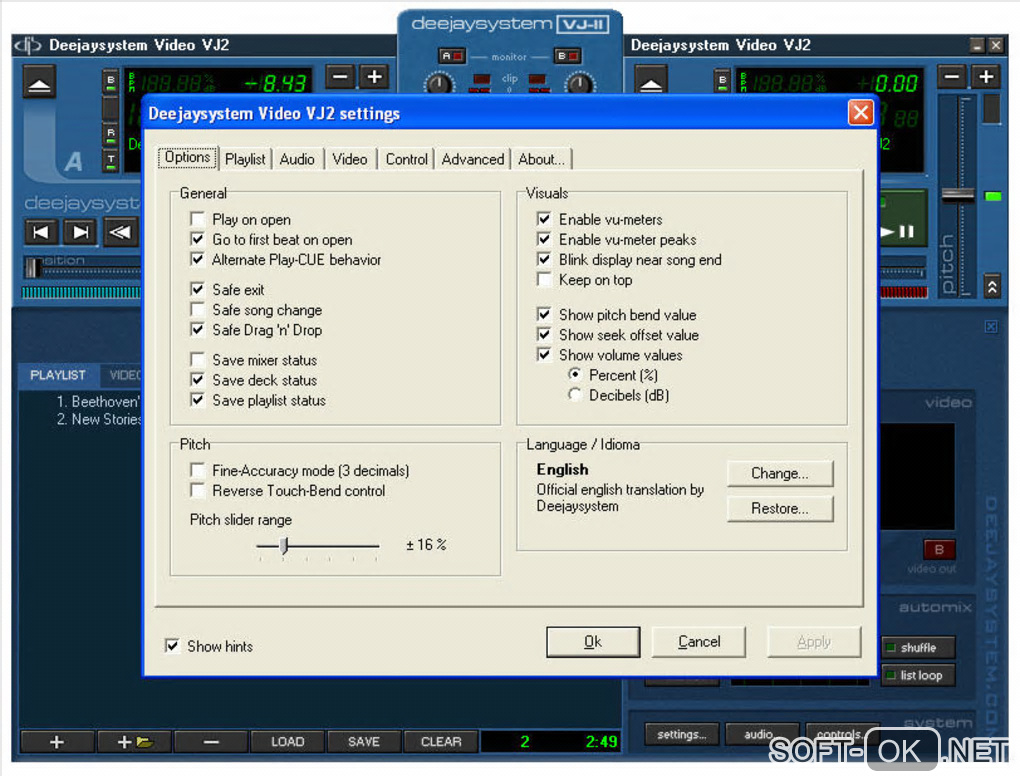Remove a track with the minus button

211,742
